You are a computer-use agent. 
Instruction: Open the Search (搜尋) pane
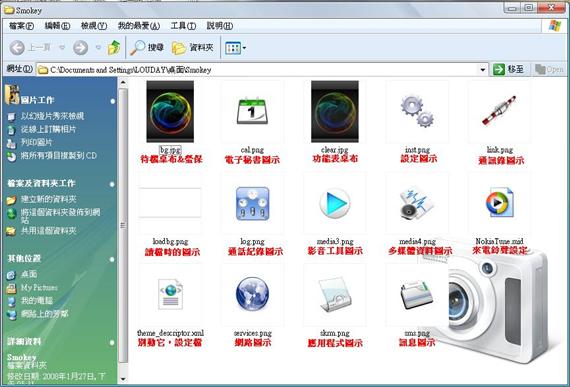click(x=147, y=48)
